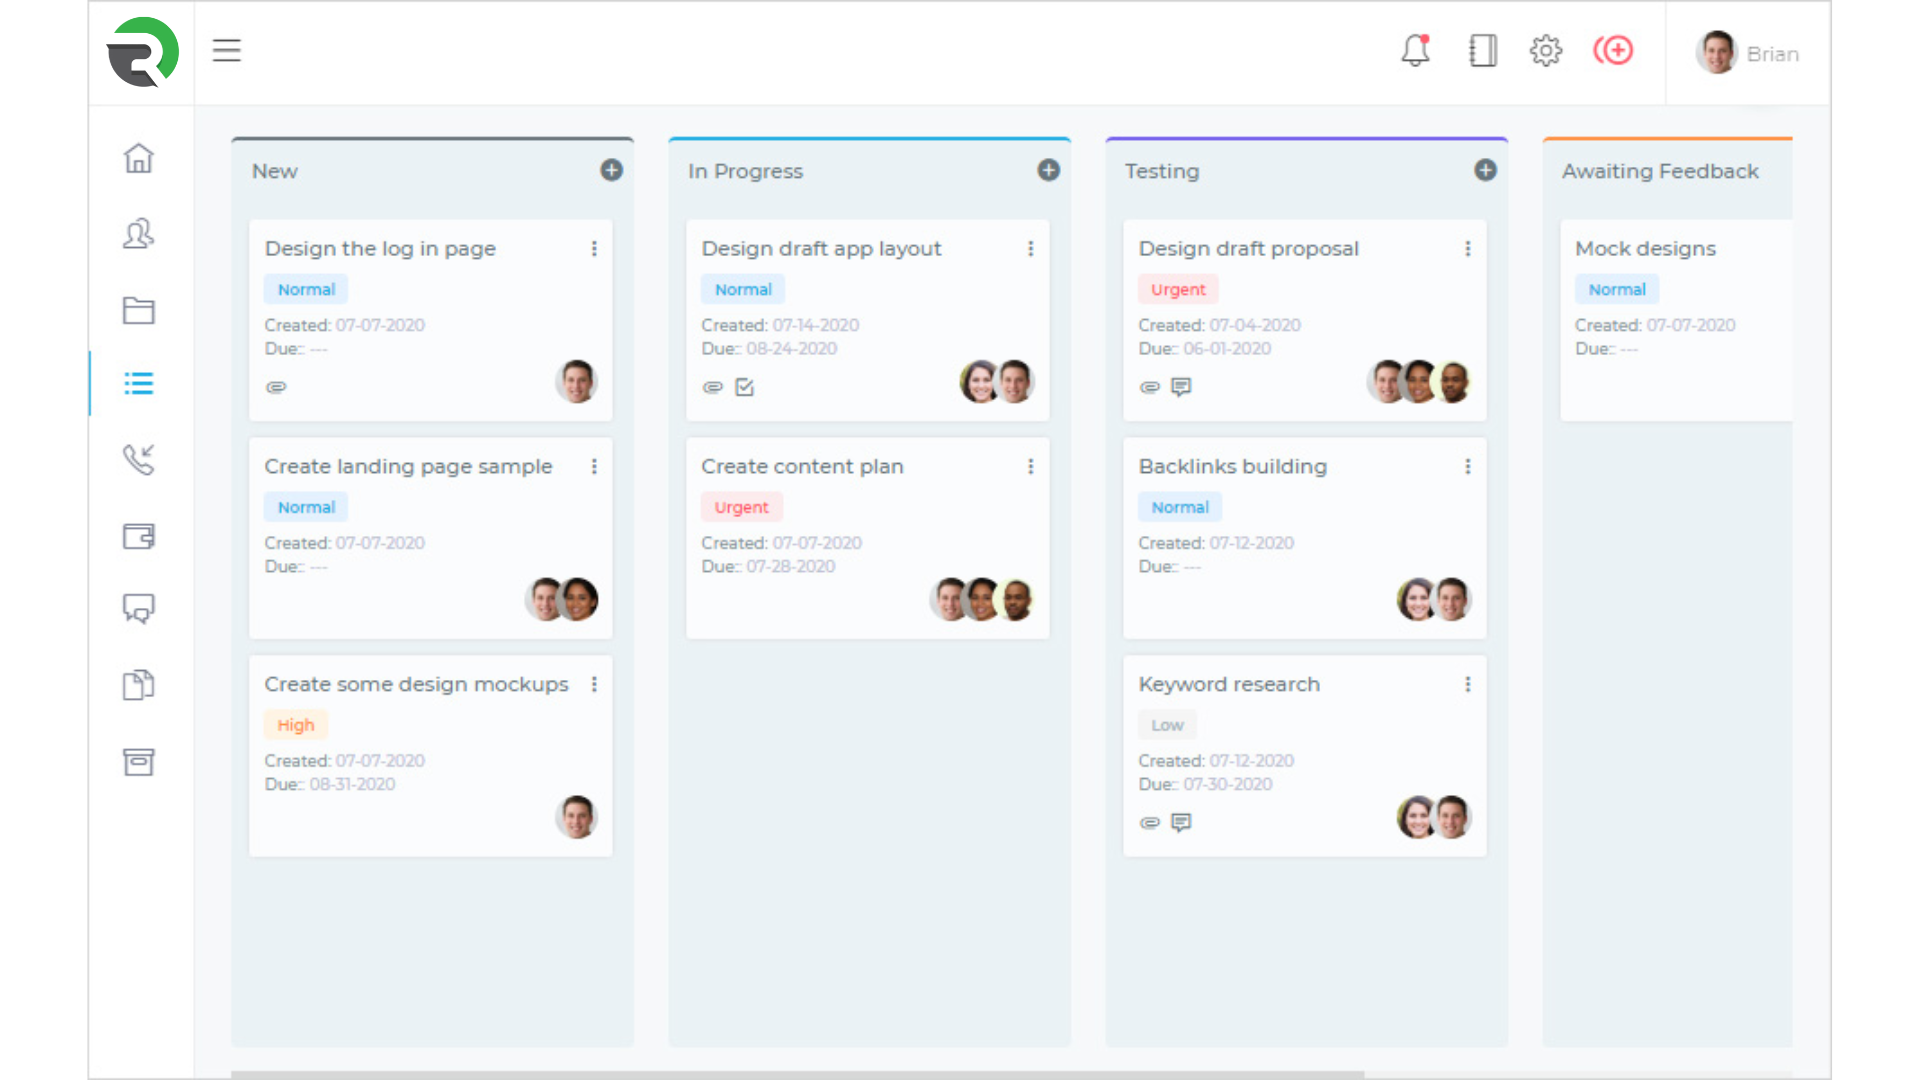
Task: Open Brian user profile menu
Action: pyautogui.click(x=1747, y=54)
